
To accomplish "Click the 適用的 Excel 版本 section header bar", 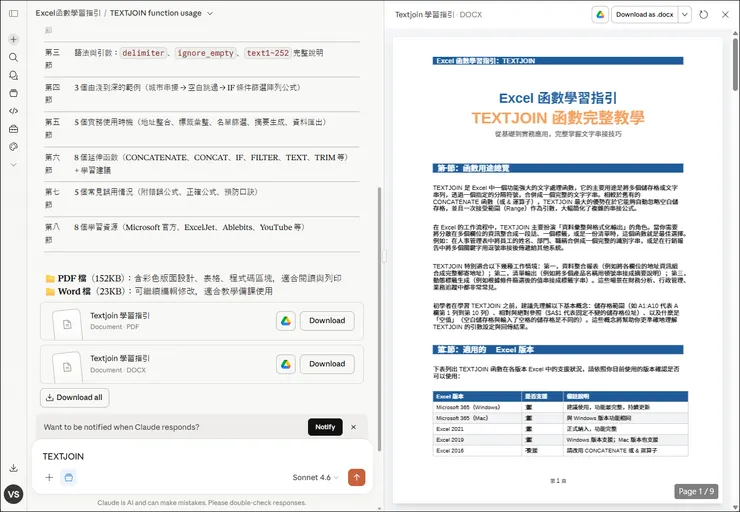I will point(558,350).
